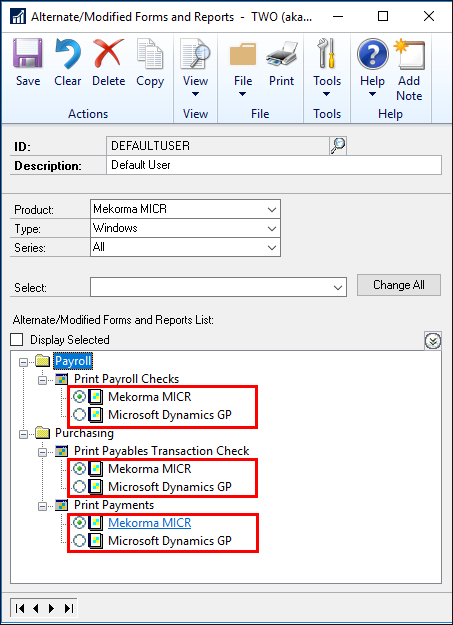Click the Clear undo arrow icon
Viewport: 453px width, 625px height.
click(67, 54)
